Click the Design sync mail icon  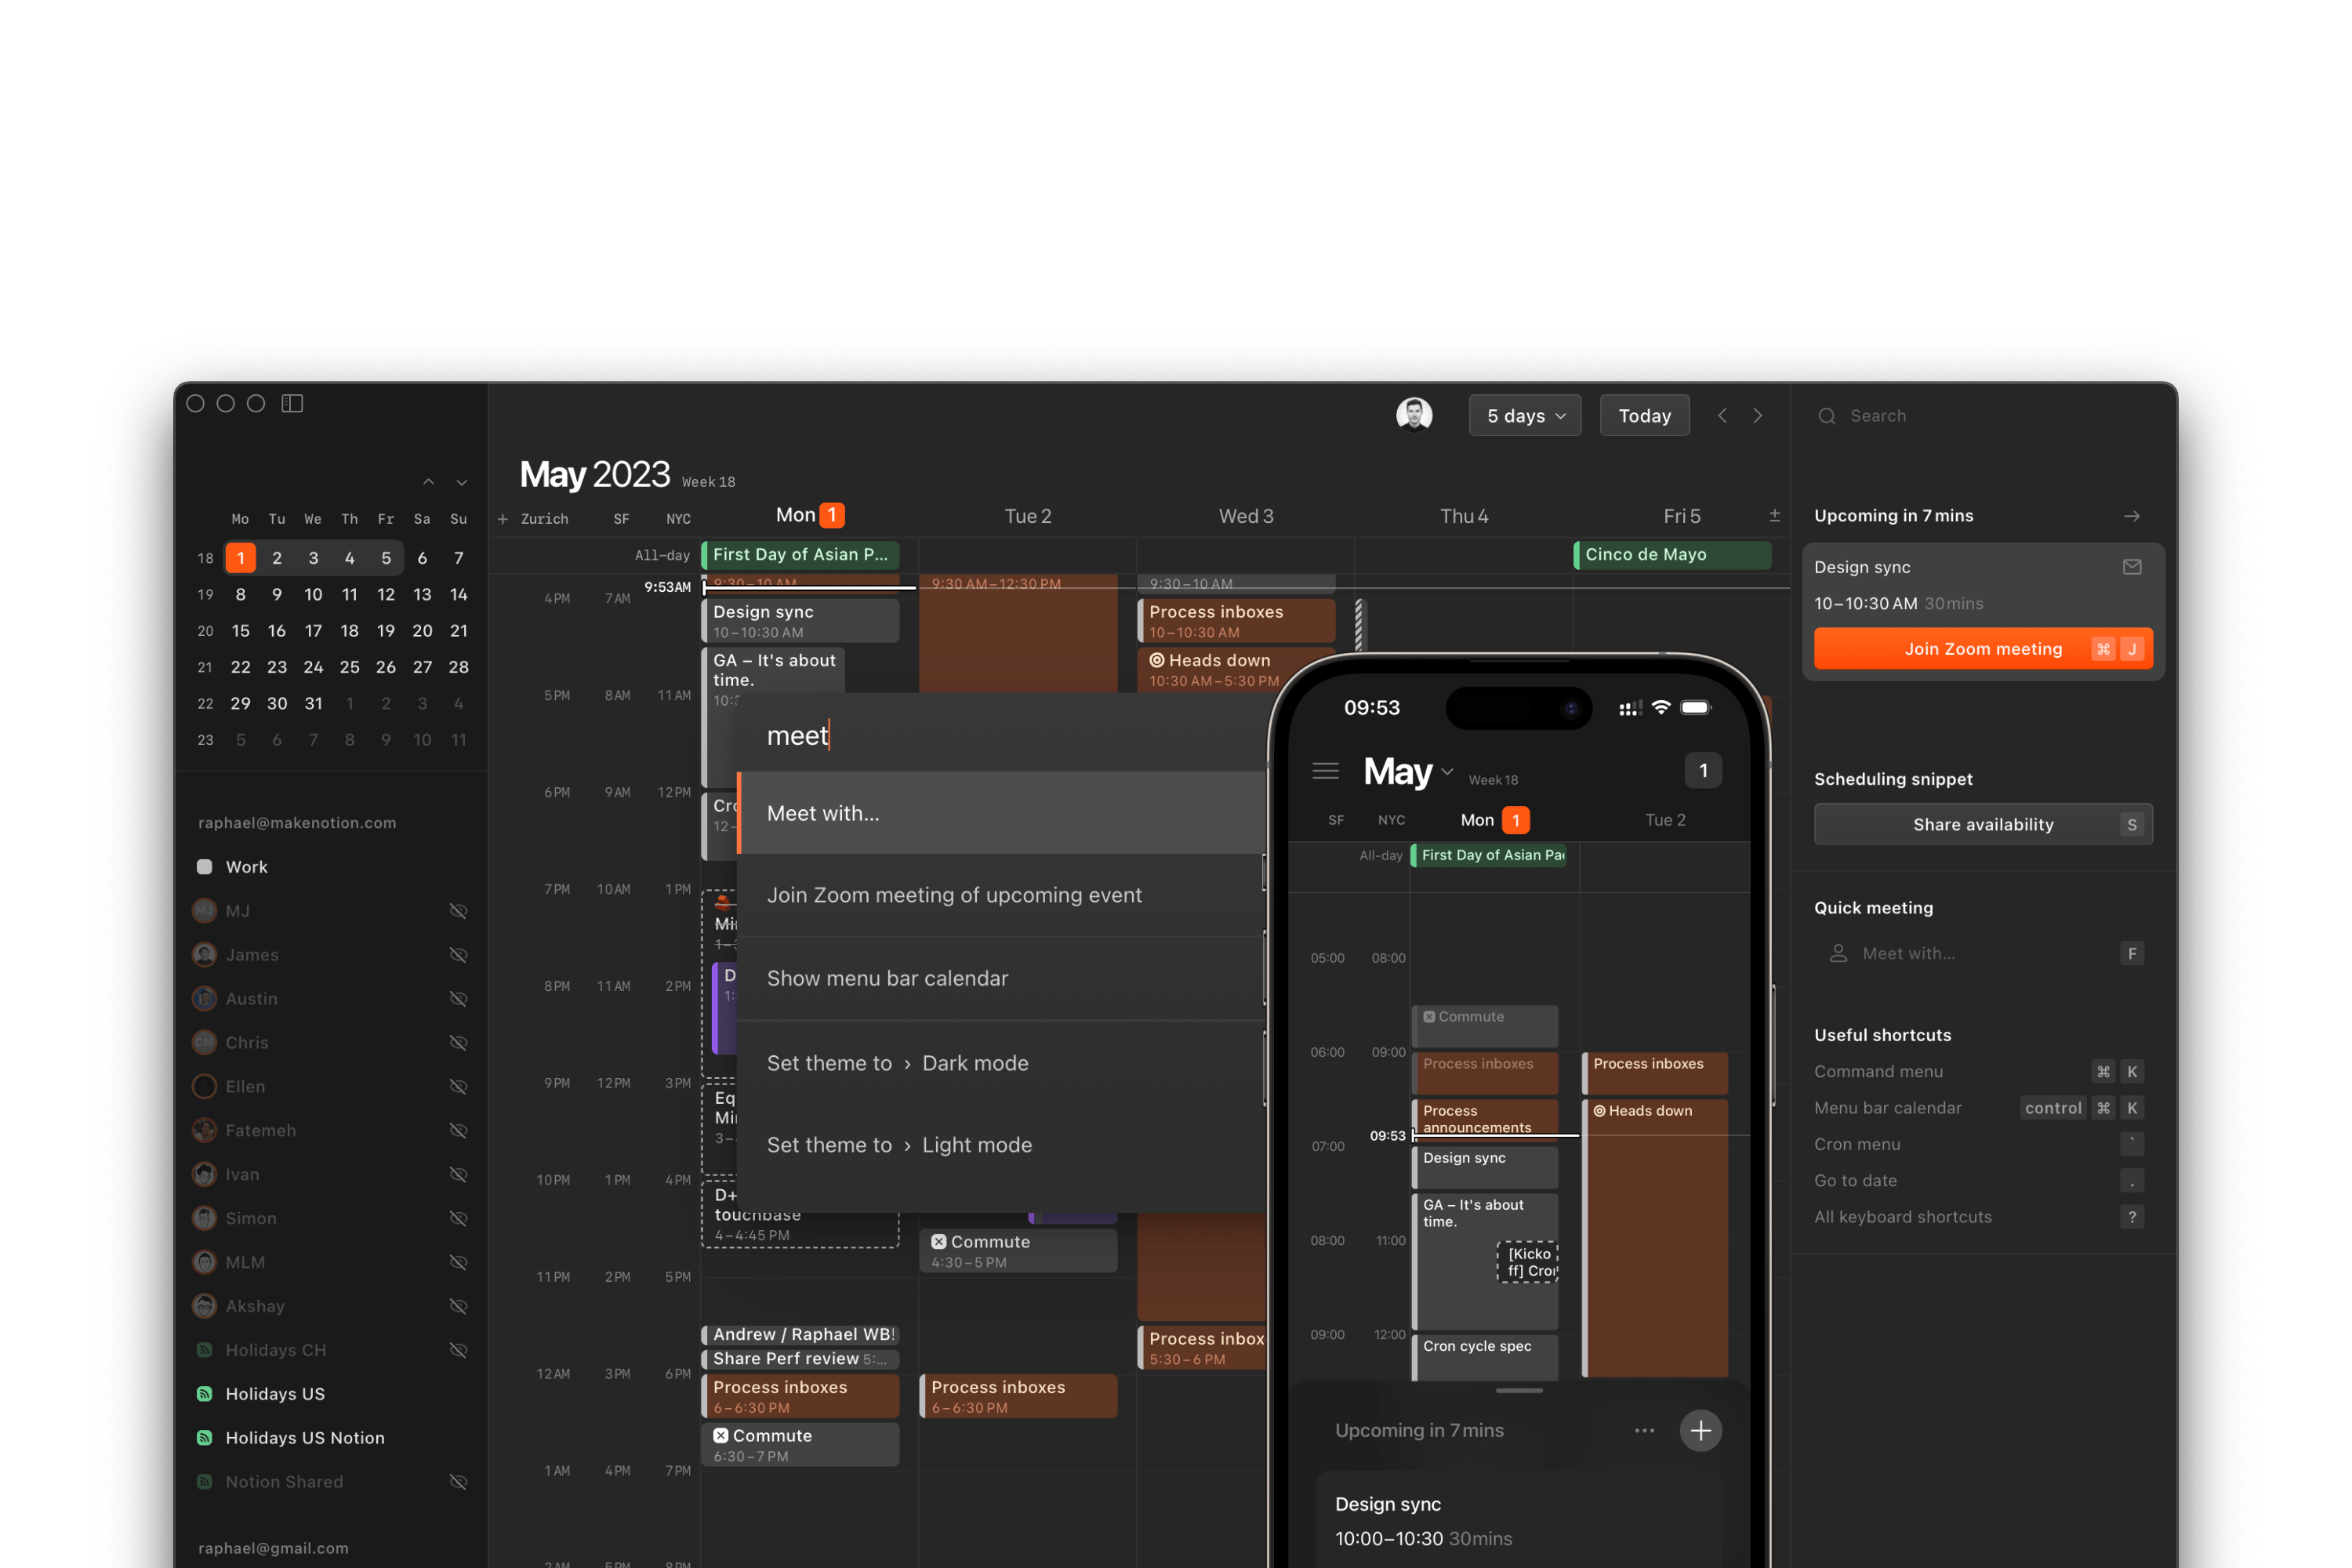click(x=2131, y=567)
